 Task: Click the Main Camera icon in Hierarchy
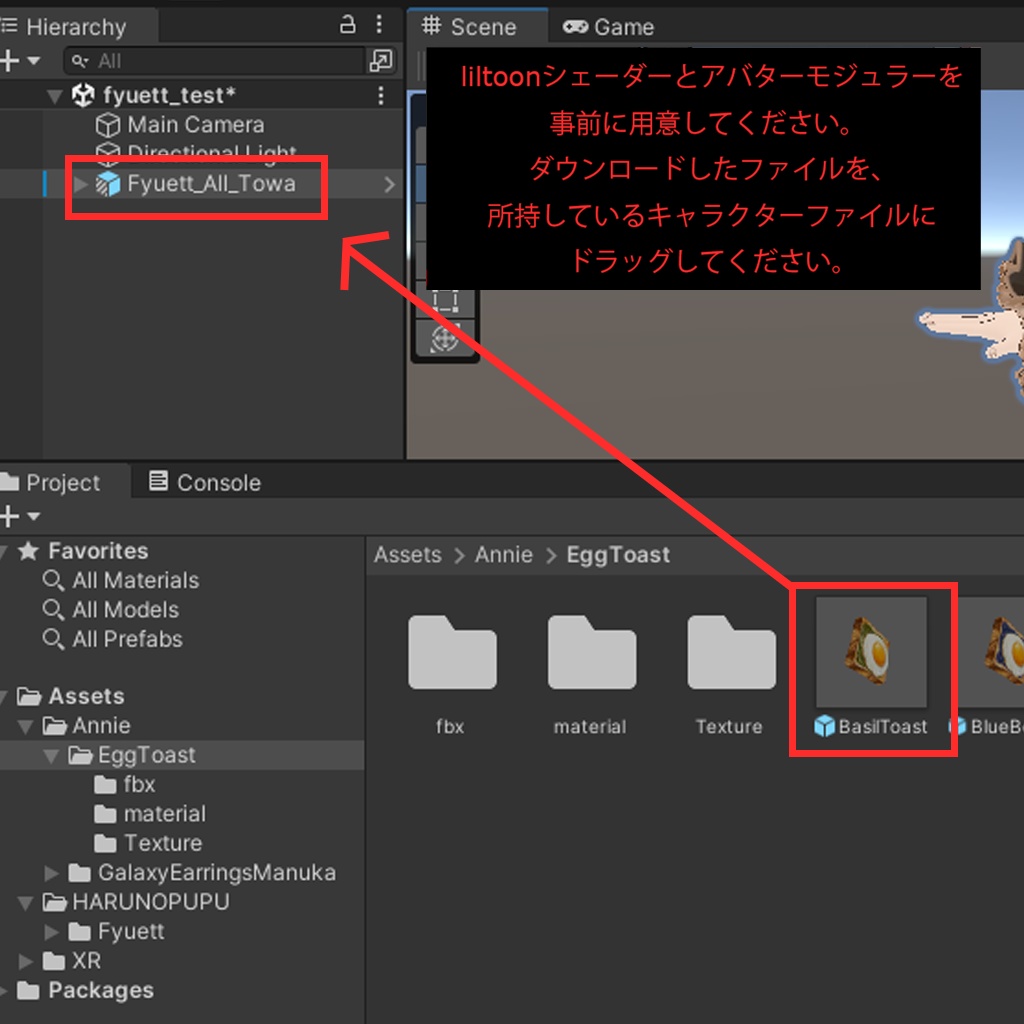(x=107, y=125)
